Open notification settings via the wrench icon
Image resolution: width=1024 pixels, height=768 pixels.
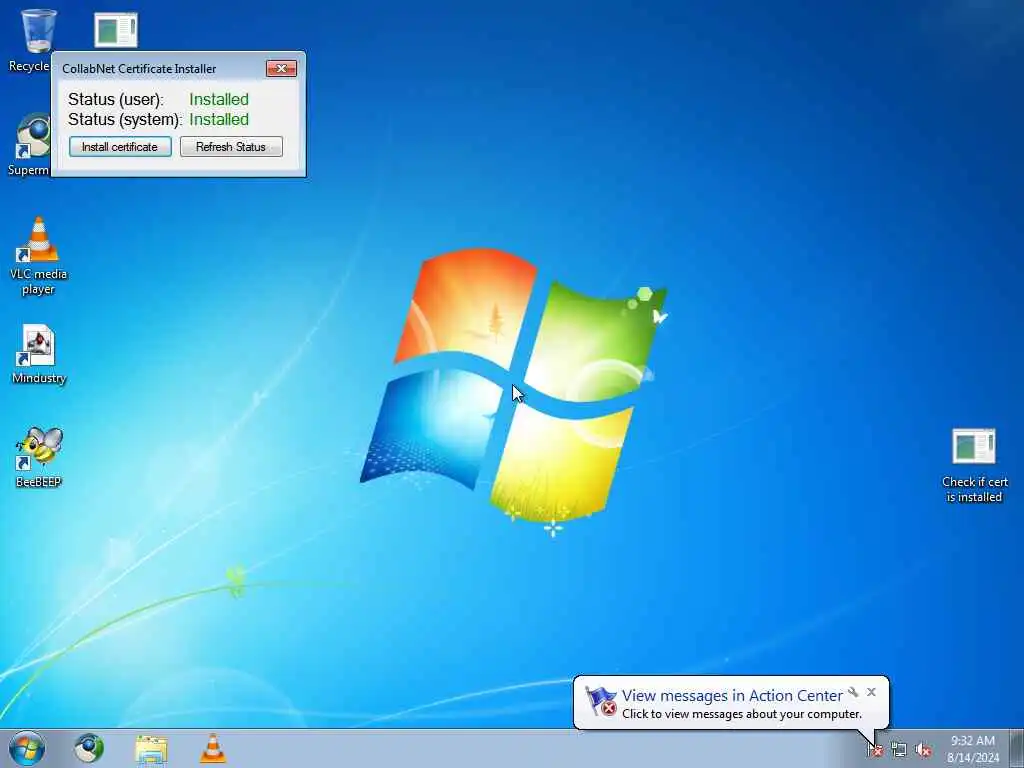coord(853,692)
